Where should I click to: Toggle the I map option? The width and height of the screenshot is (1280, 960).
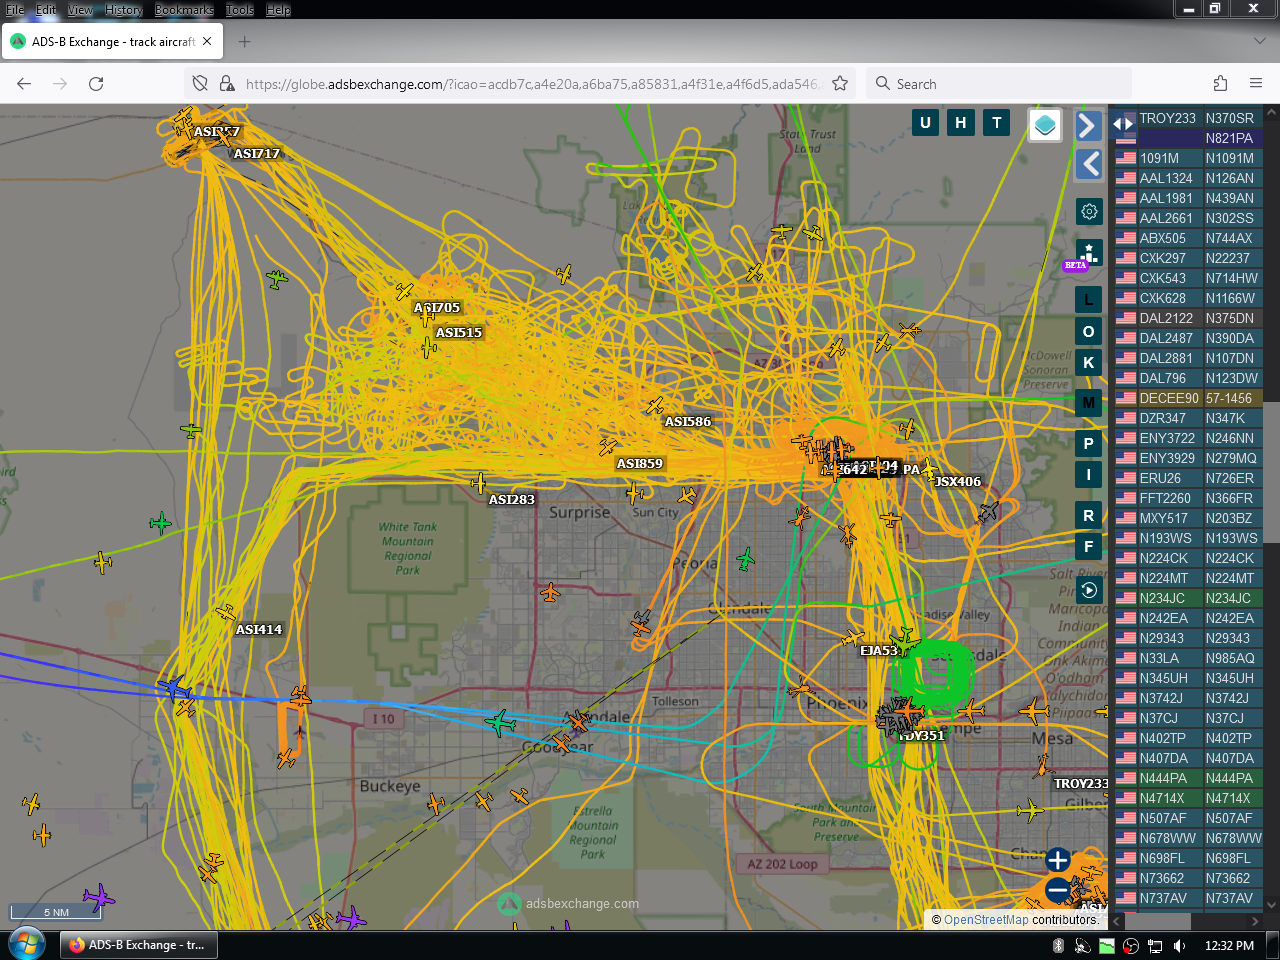click(1089, 474)
